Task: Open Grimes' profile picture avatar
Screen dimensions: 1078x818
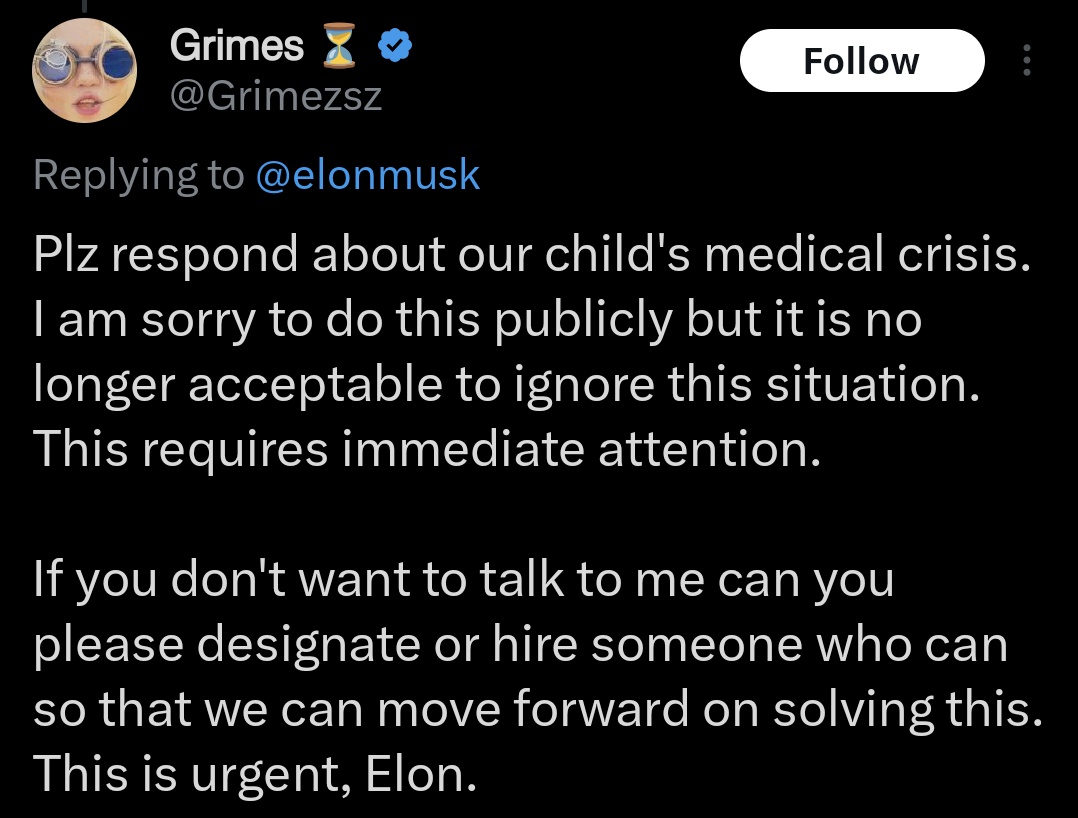Action: coord(84,68)
